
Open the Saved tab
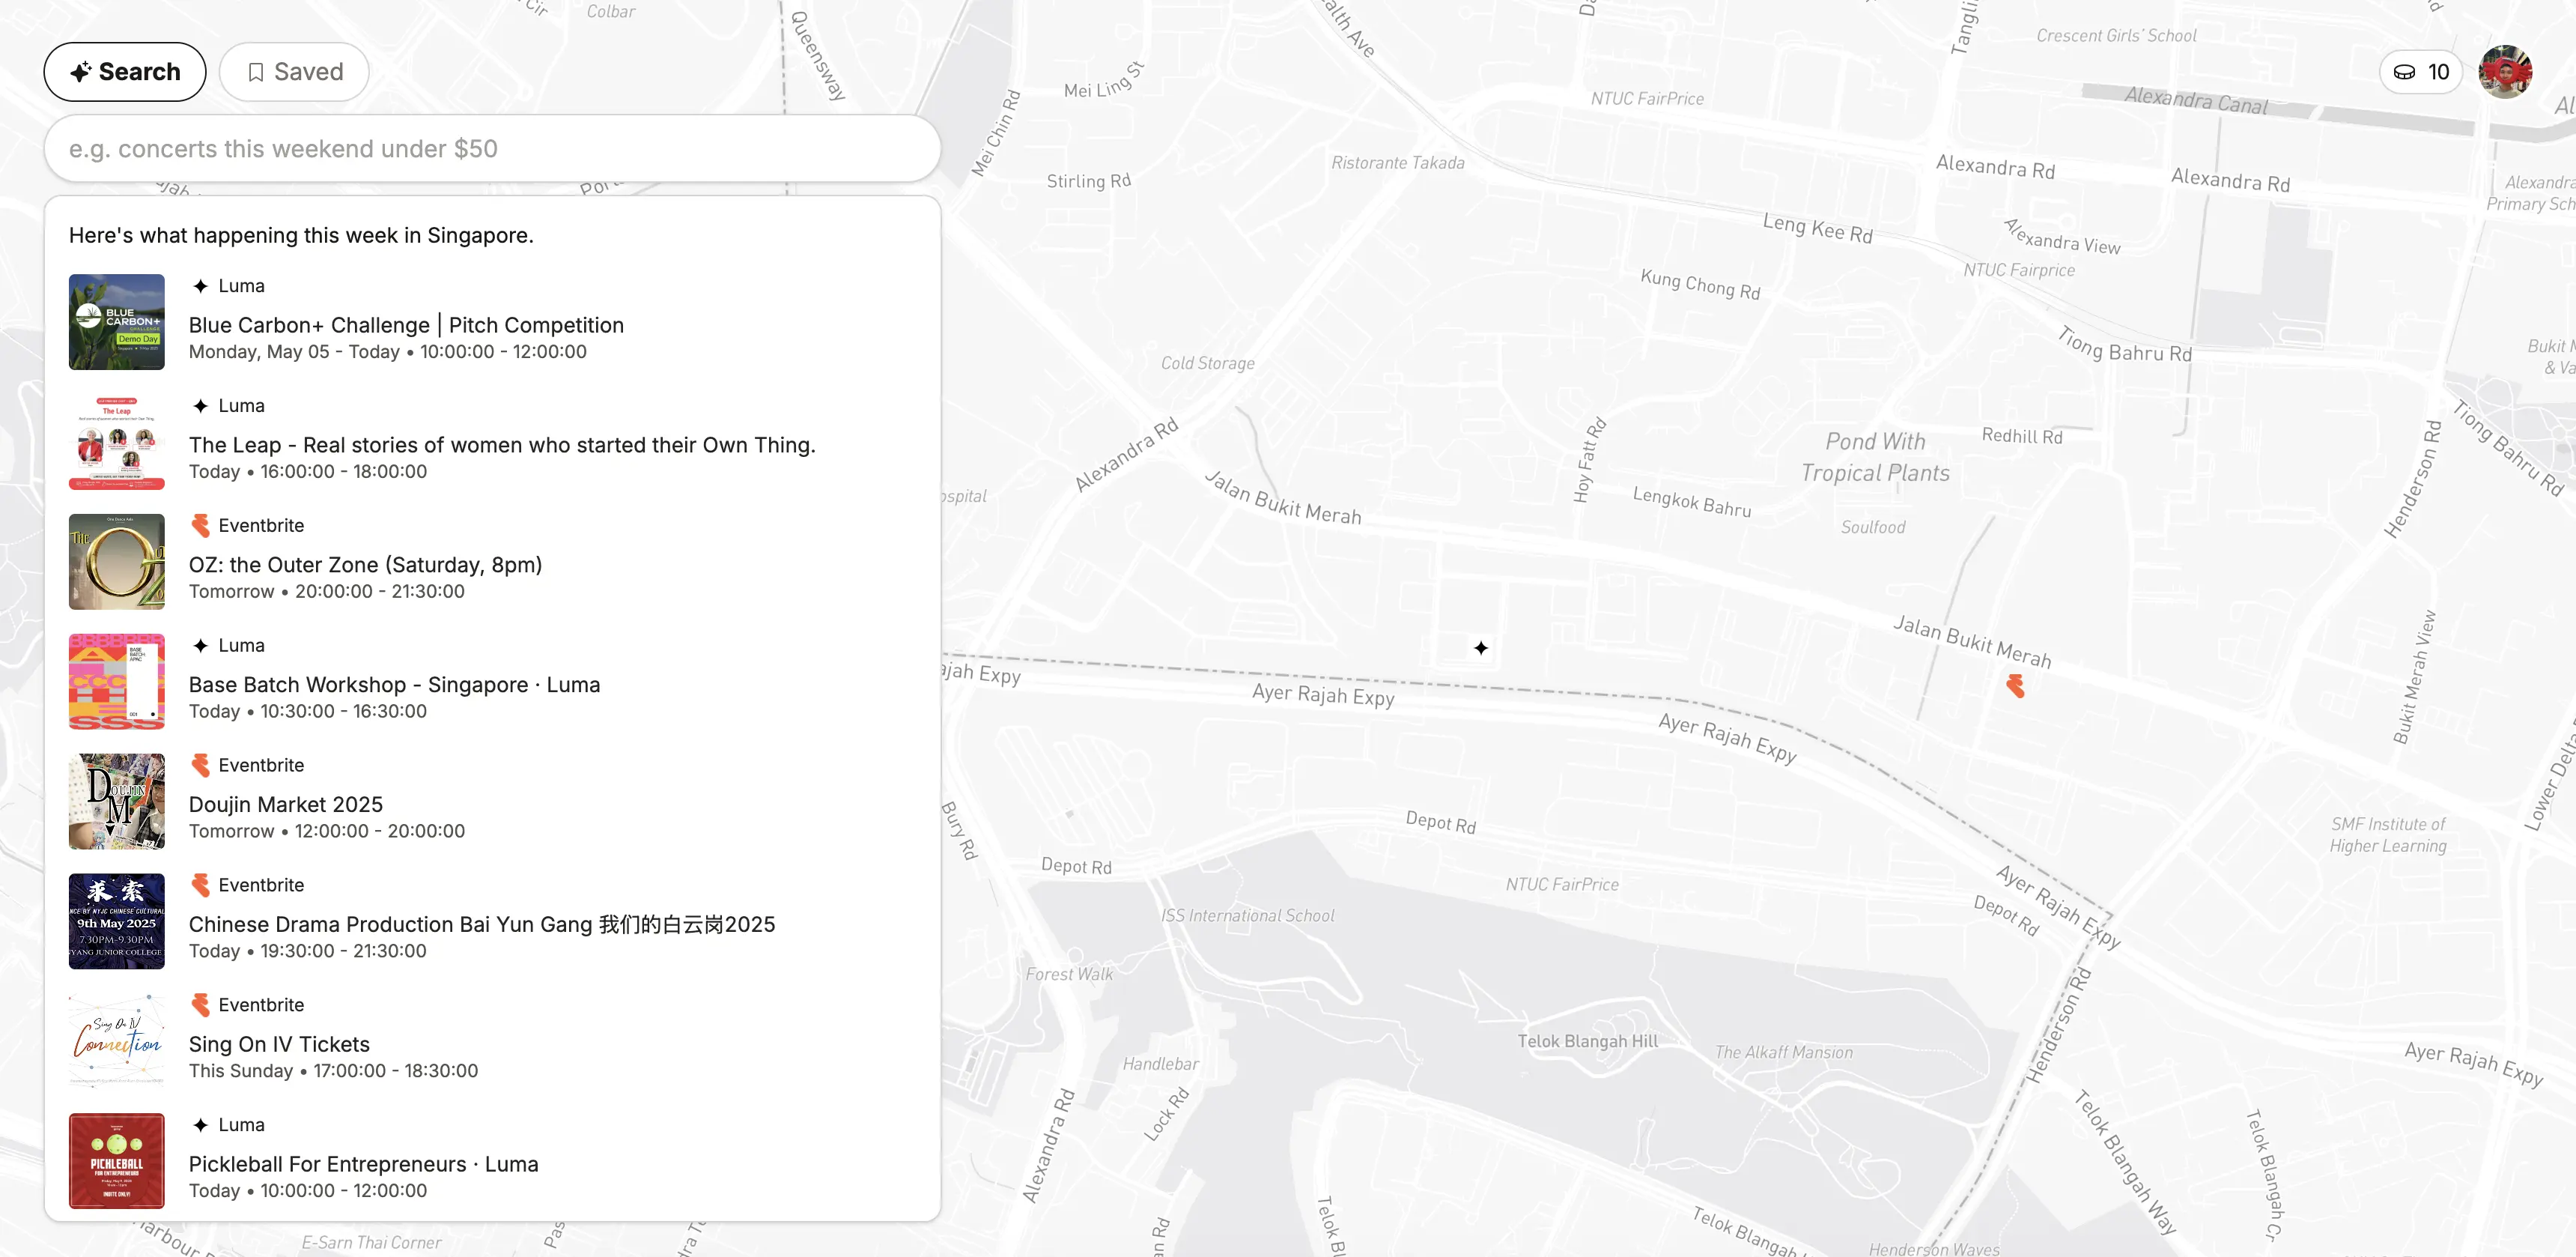click(294, 72)
